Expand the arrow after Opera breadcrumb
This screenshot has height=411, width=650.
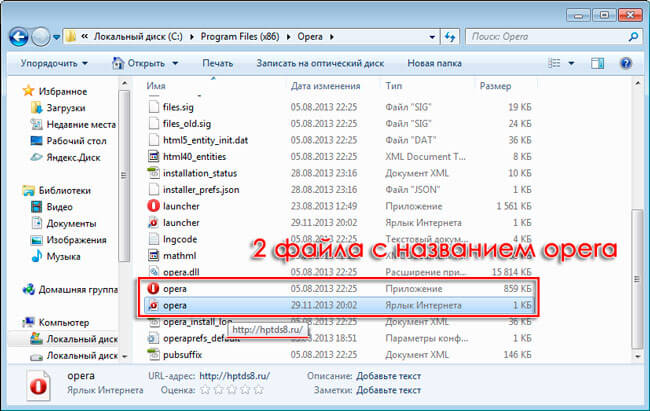click(332, 37)
